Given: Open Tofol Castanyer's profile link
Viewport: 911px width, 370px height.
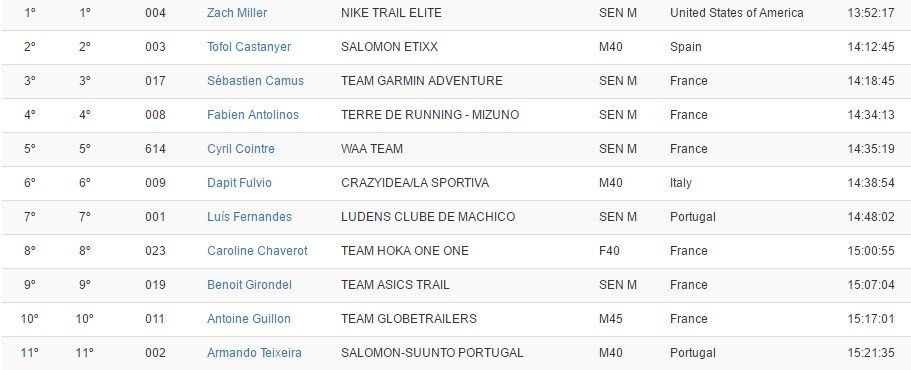Looking at the screenshot, I should [249, 46].
